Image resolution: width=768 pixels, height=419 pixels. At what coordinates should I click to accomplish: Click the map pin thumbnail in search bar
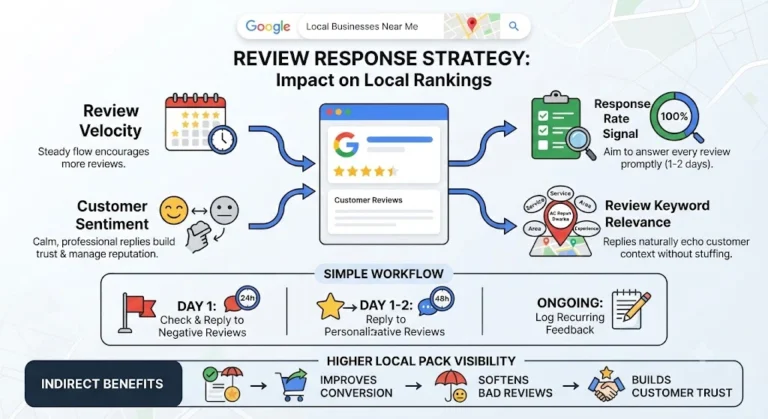coord(472,26)
